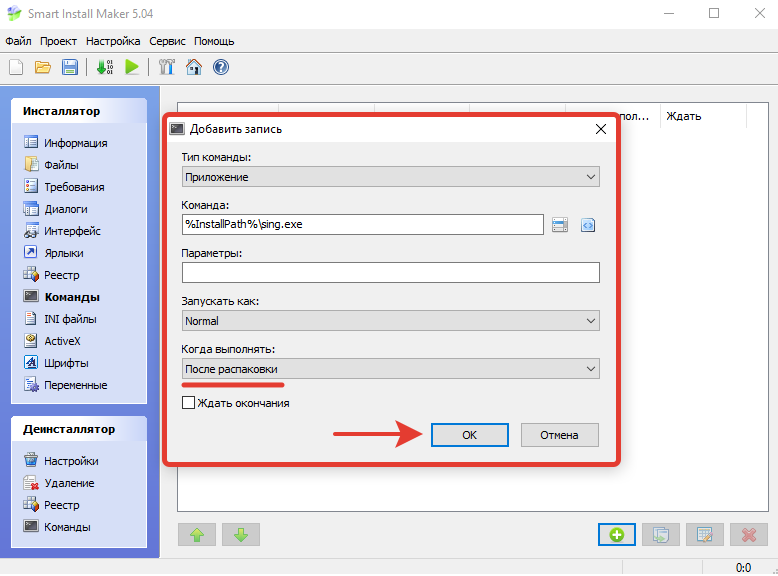Open the Файл menu
The image size is (778, 576).
pyautogui.click(x=18, y=41)
